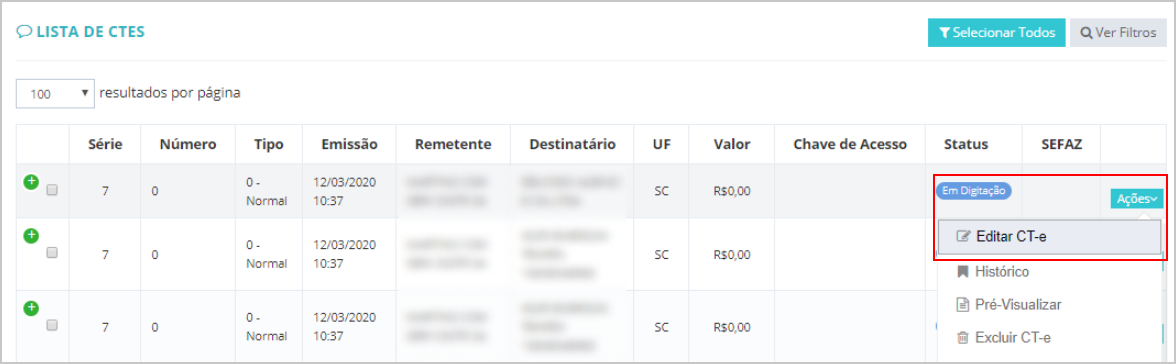Click the Em Digitação status badge
The image size is (1176, 364).
click(x=974, y=191)
